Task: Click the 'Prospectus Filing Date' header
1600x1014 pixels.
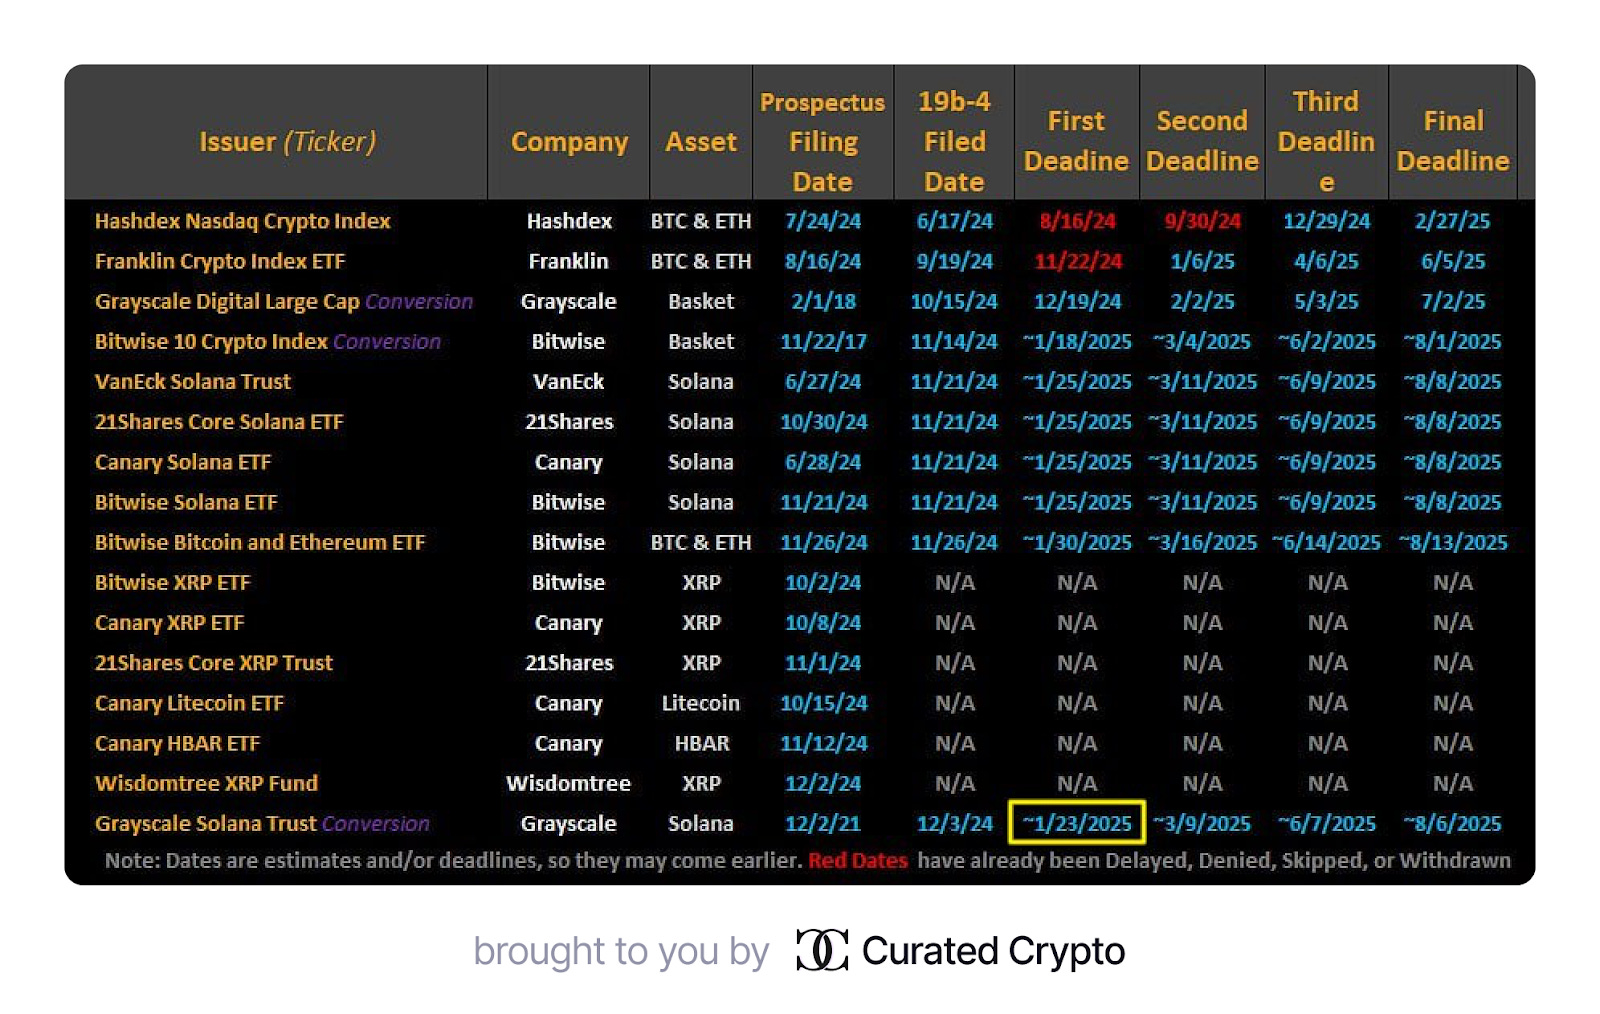Action: [822, 142]
